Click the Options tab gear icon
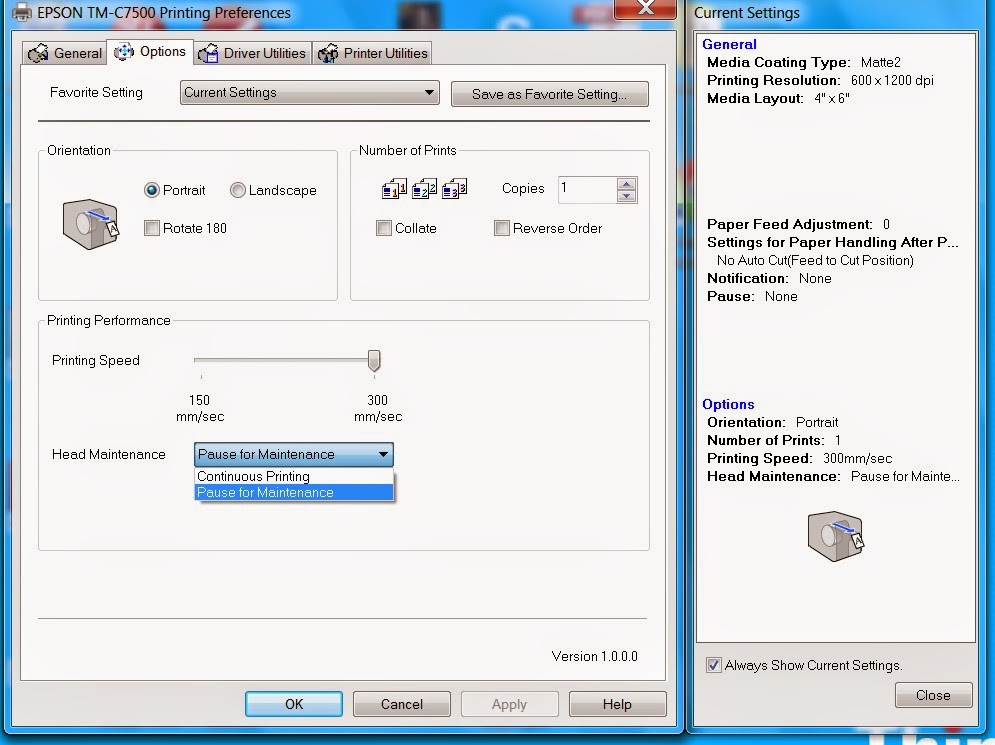Screen dimensions: 995x745 (x=124, y=52)
